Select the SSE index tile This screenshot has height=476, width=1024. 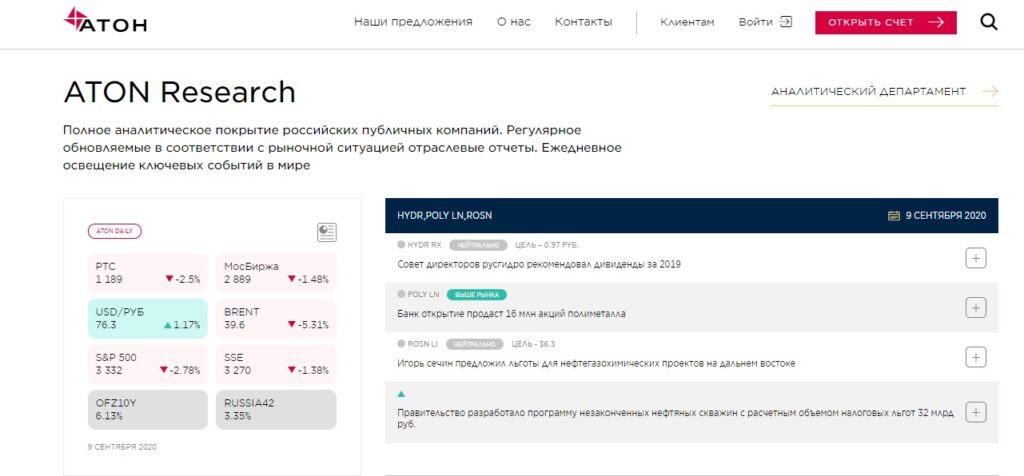pos(276,364)
